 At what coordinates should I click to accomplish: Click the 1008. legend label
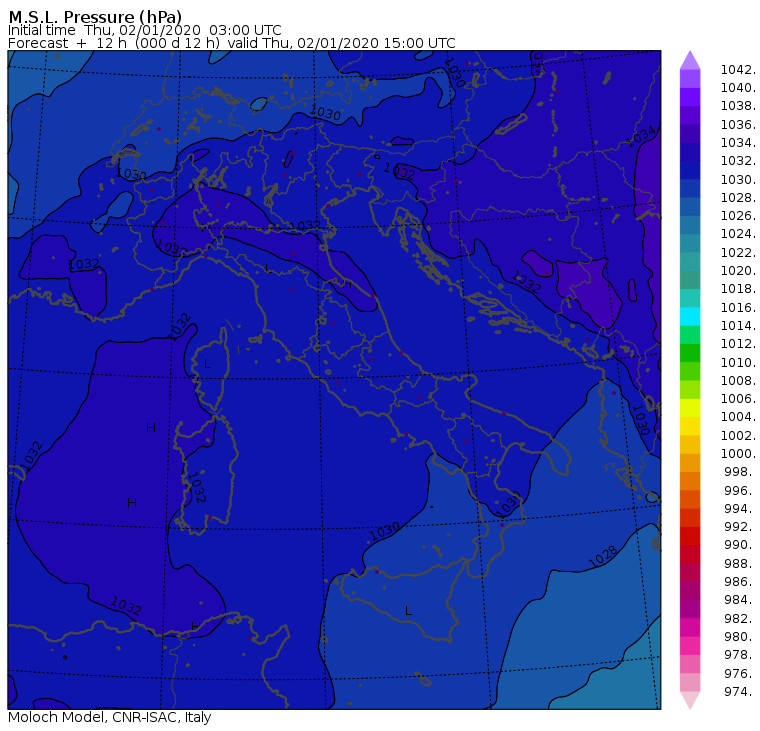[x=738, y=381]
